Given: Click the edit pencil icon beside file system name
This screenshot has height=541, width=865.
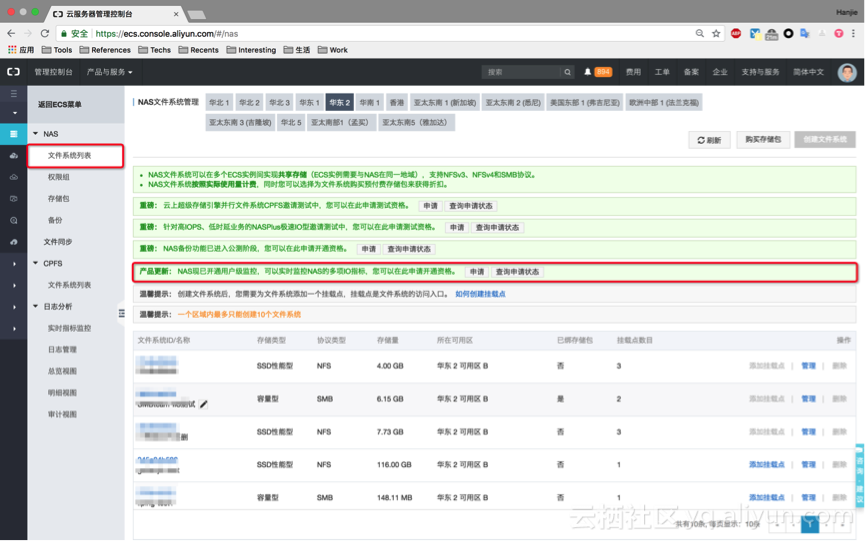Looking at the screenshot, I should [204, 404].
